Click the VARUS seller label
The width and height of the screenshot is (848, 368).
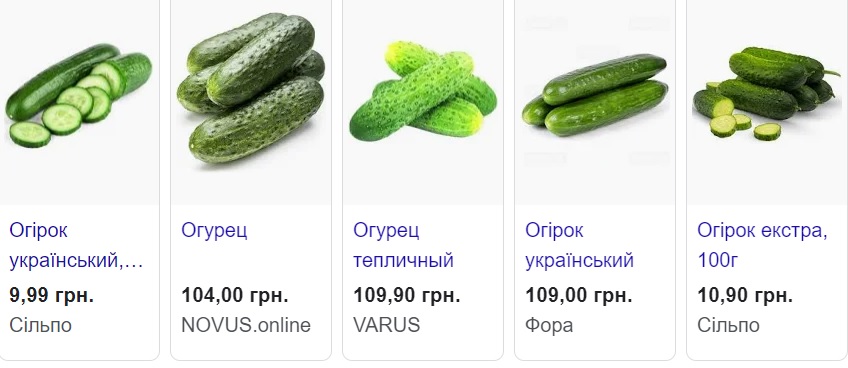pyautogui.click(x=387, y=325)
